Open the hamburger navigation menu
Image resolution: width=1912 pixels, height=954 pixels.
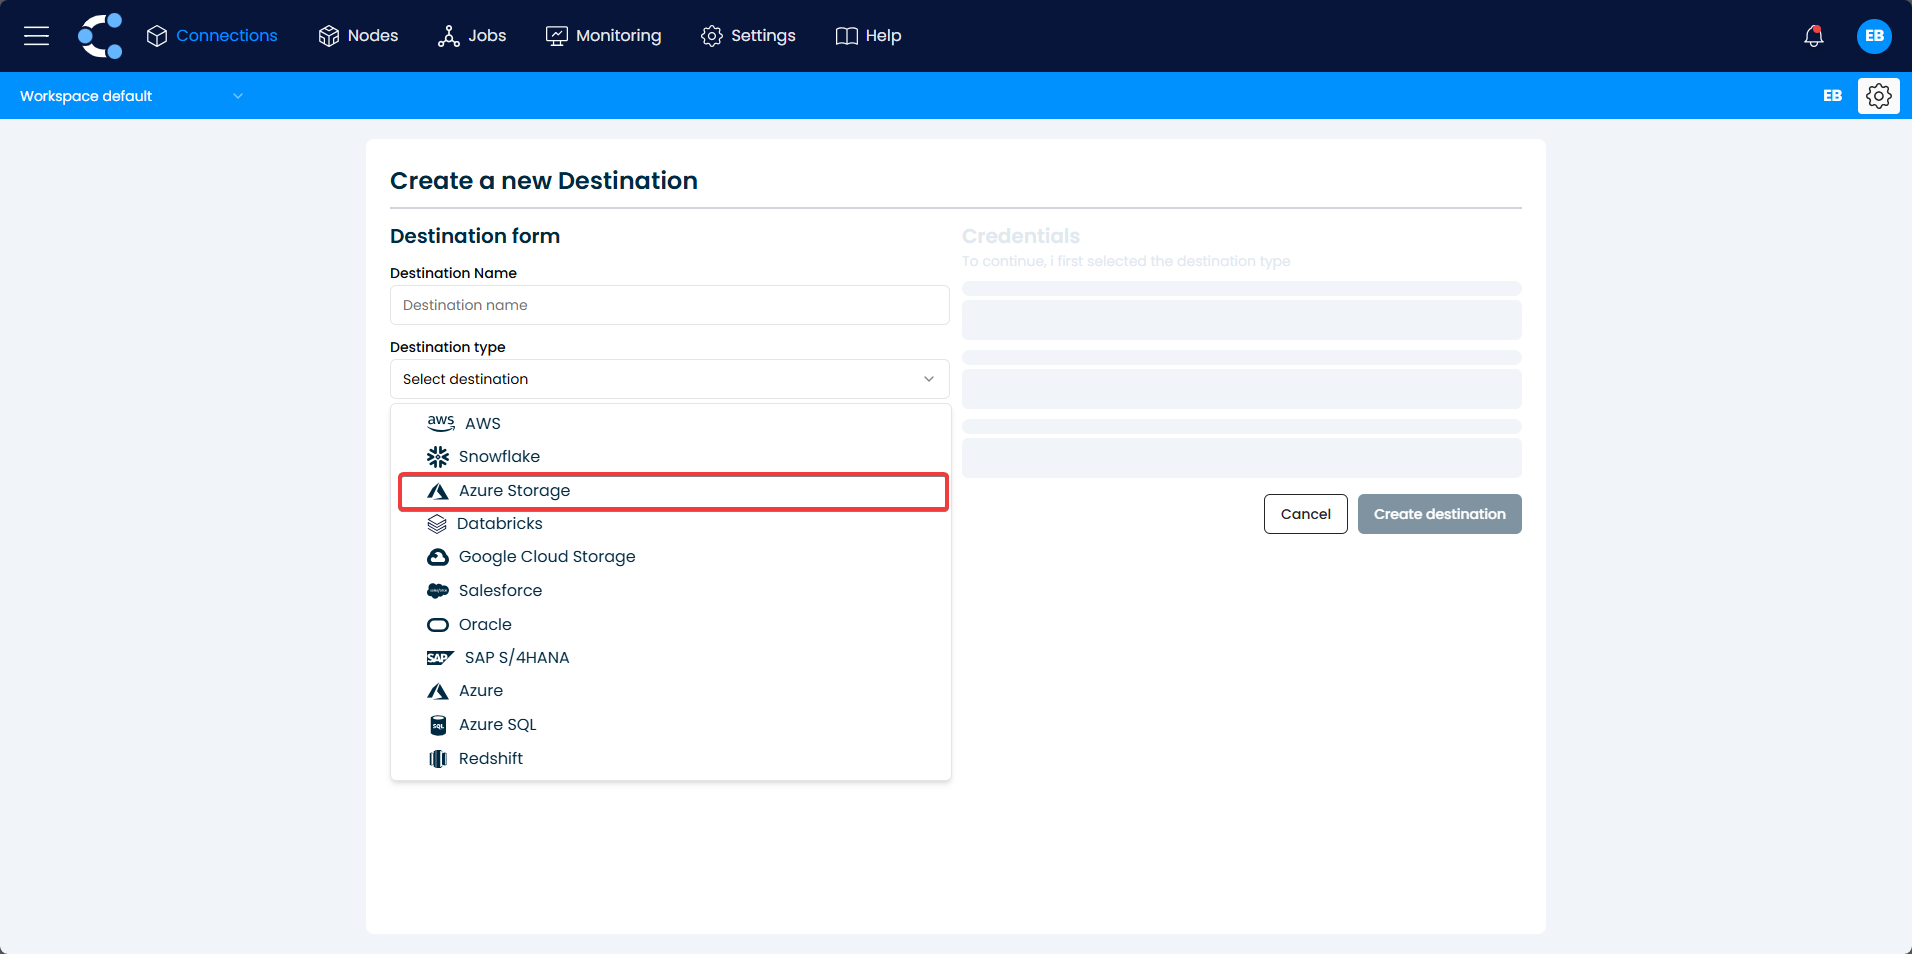37,36
